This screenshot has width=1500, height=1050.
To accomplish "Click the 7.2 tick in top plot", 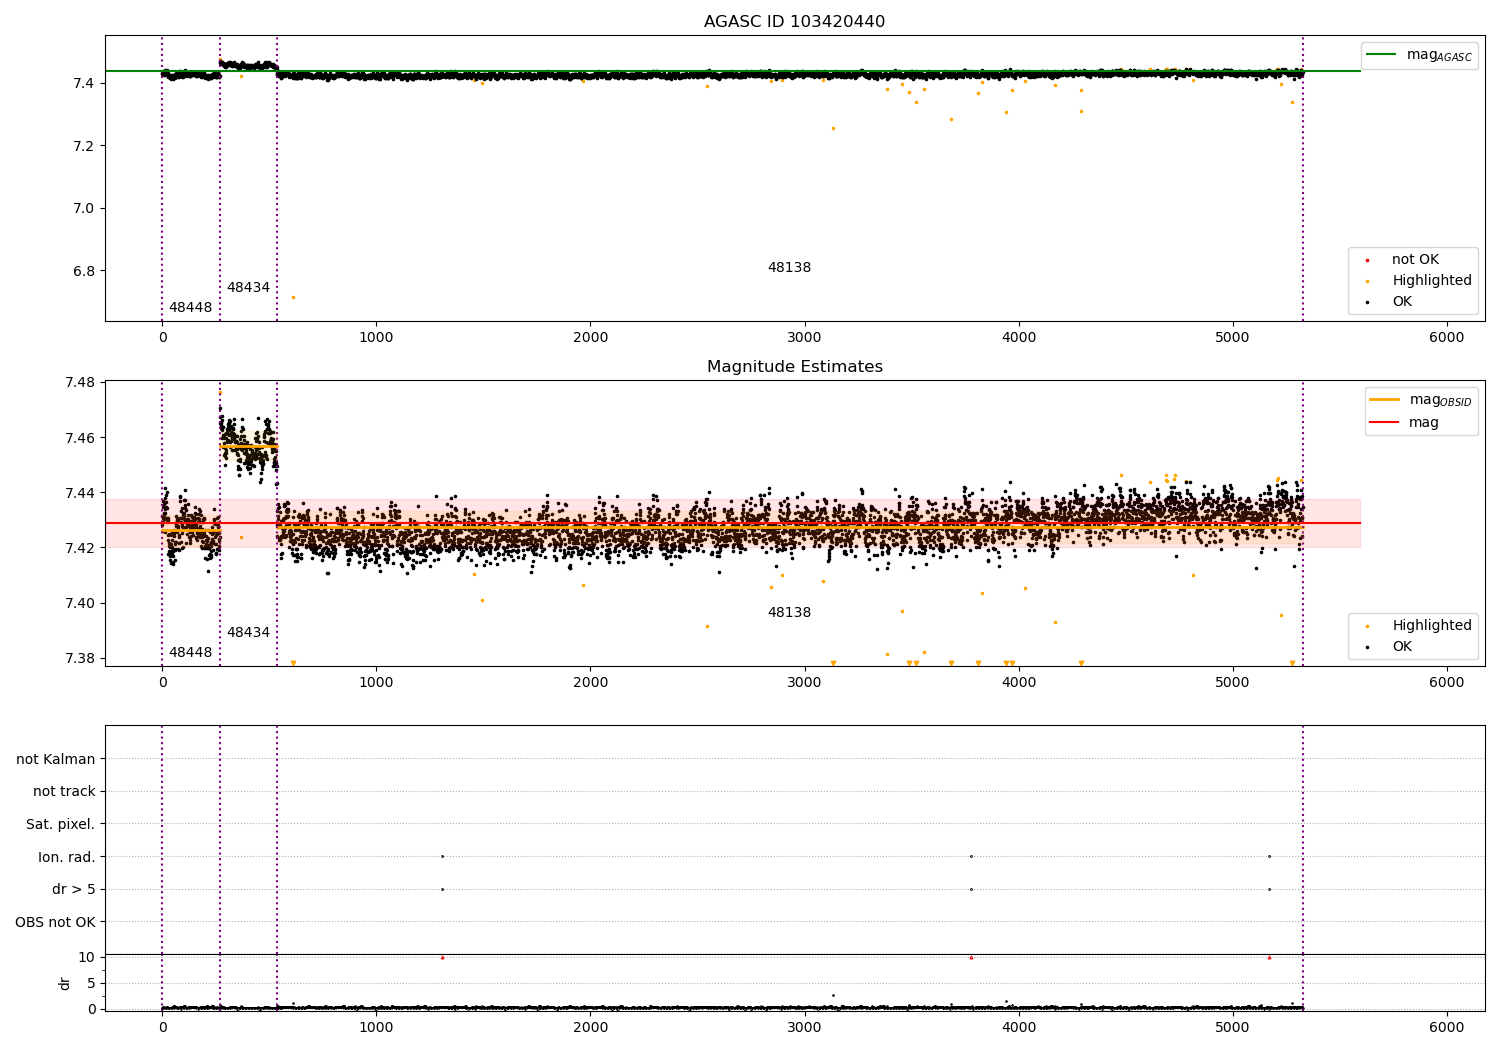I will click(x=84, y=146).
